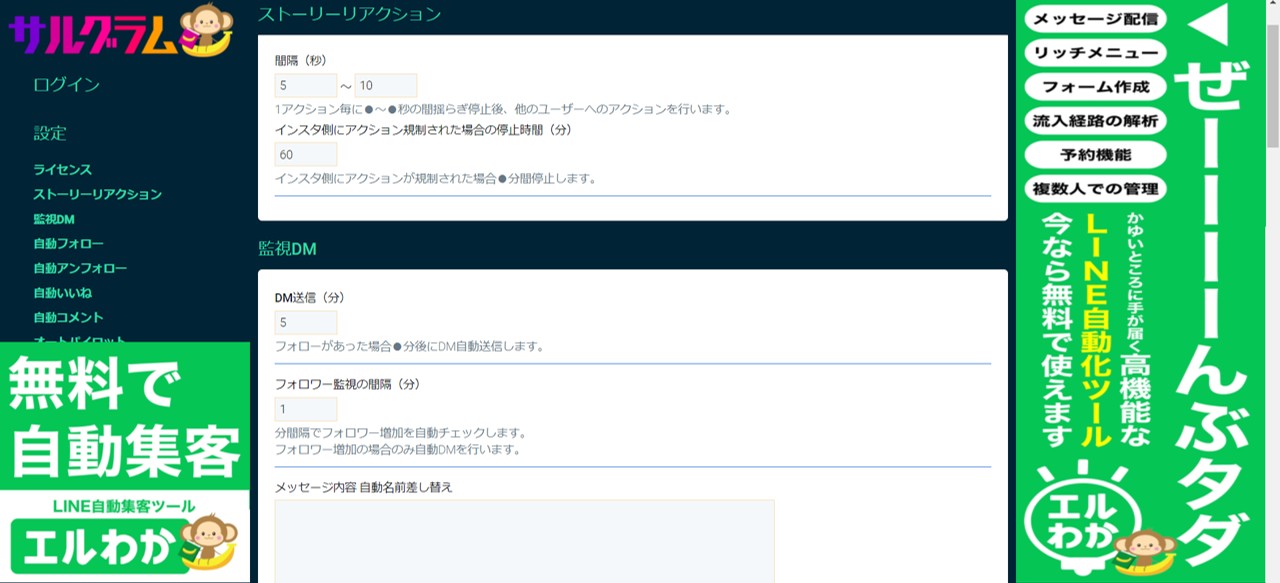1280x583 pixels.
Task: Click the フォローがあった場合●分後にDM自動送信します text
Action: point(409,347)
